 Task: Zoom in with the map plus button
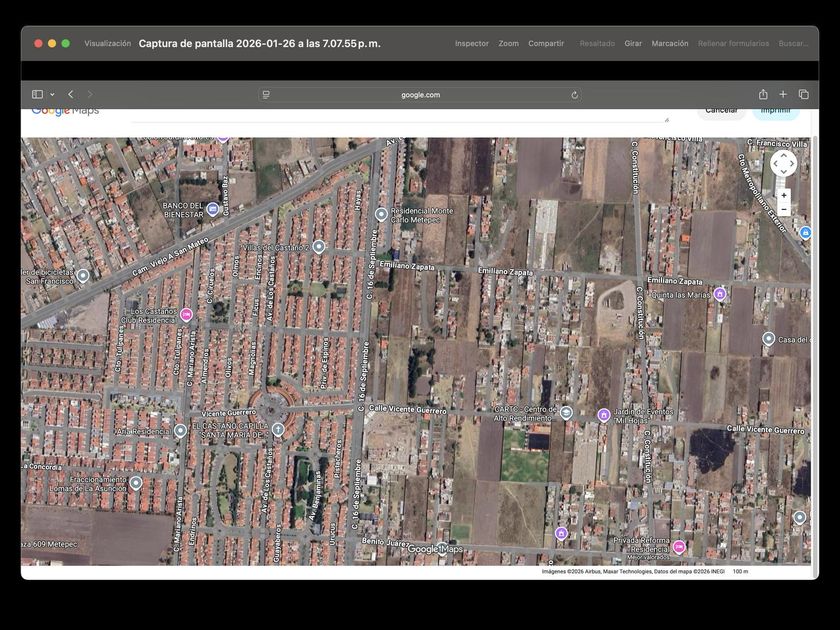pyautogui.click(x=783, y=195)
